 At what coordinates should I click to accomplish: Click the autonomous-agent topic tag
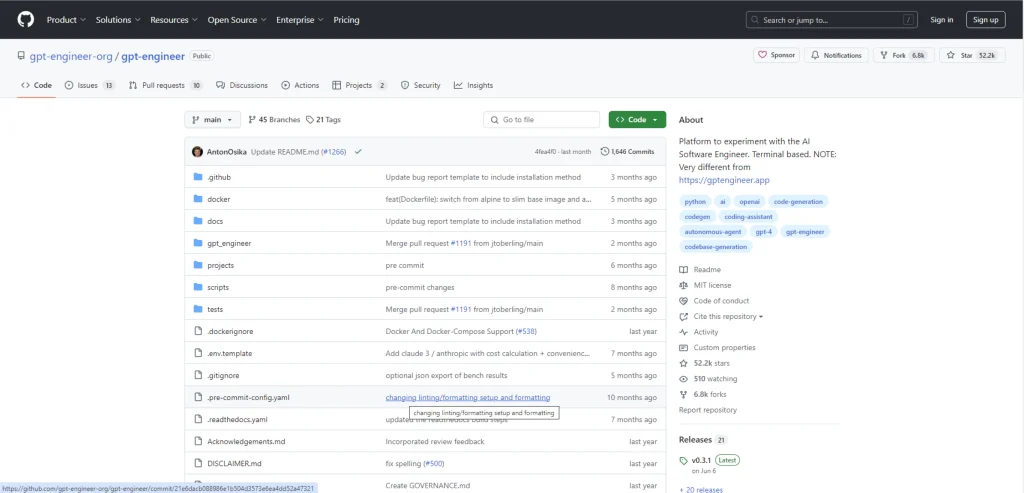click(711, 232)
